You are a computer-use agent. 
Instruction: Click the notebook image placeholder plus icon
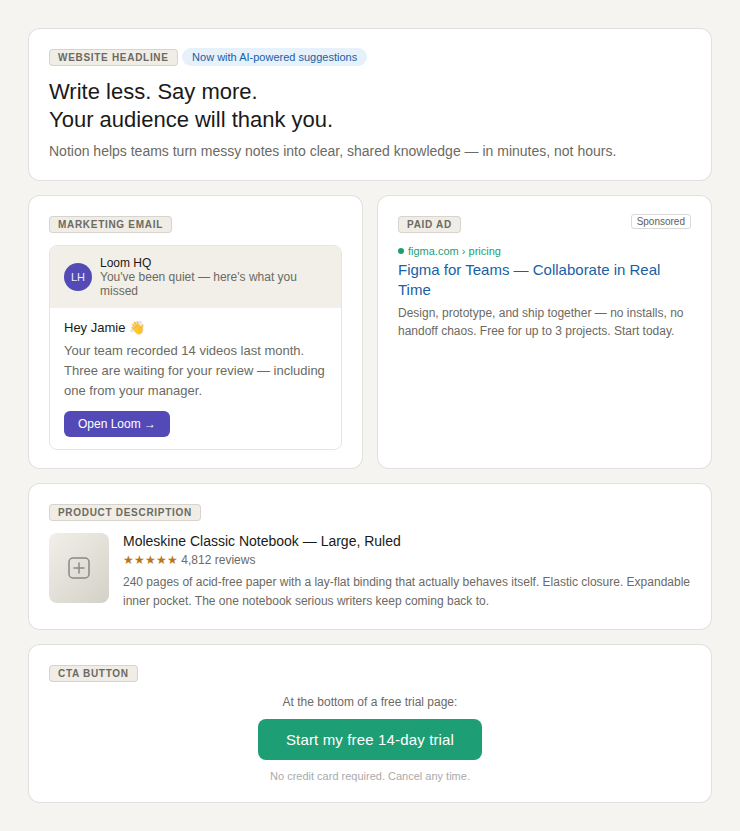[x=79, y=568]
